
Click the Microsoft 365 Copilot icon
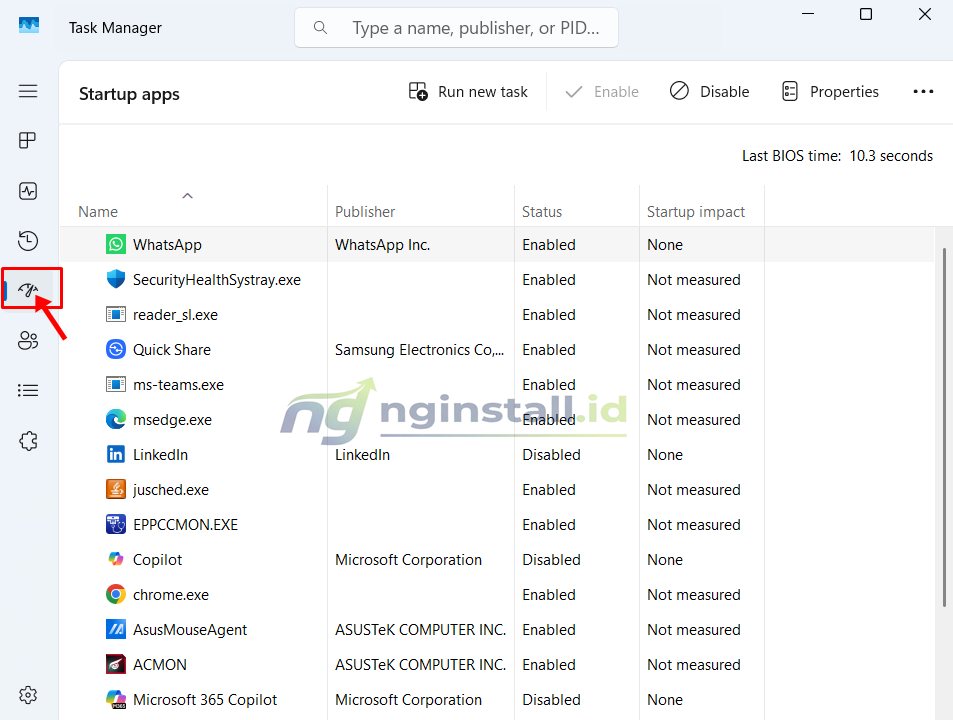pos(115,699)
